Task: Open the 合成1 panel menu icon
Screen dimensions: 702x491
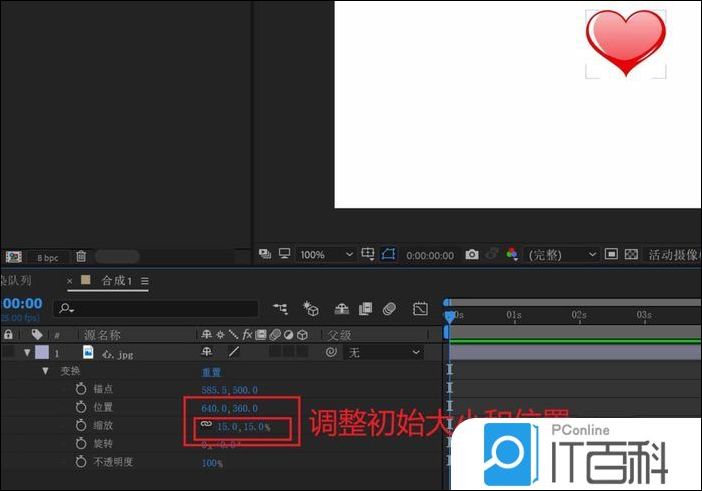Action: coord(145,282)
